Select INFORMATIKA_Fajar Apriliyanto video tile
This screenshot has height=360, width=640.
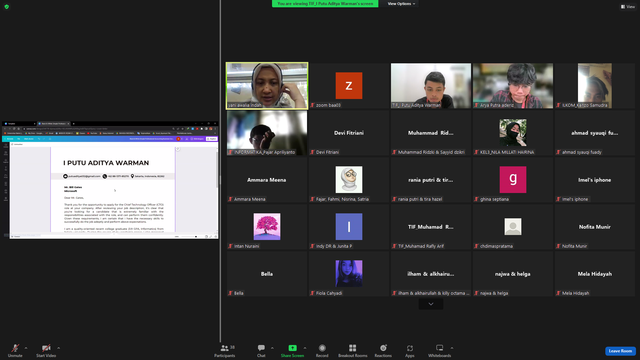(x=267, y=133)
